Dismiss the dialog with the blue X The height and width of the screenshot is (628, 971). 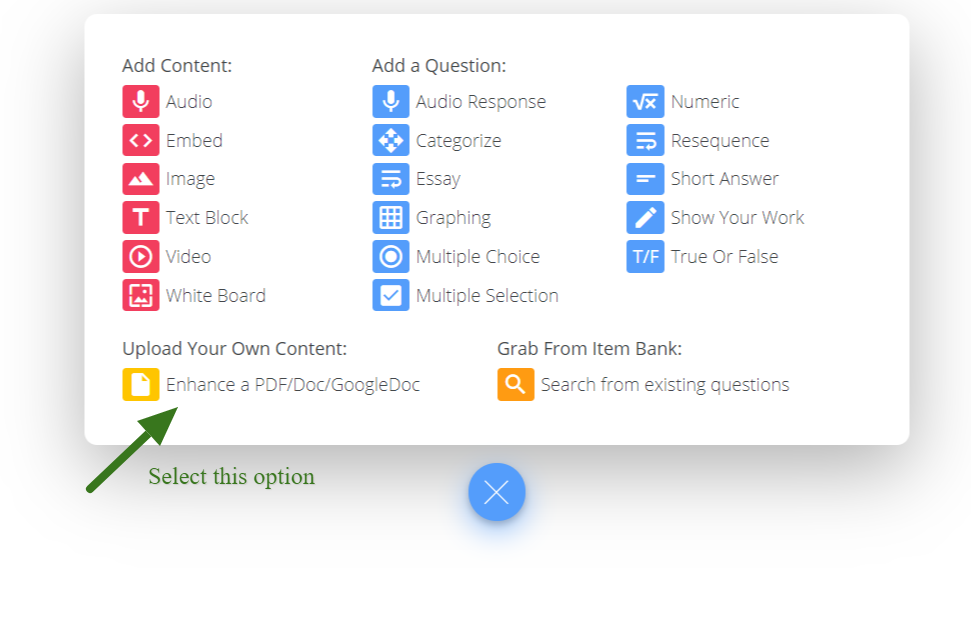(x=497, y=492)
